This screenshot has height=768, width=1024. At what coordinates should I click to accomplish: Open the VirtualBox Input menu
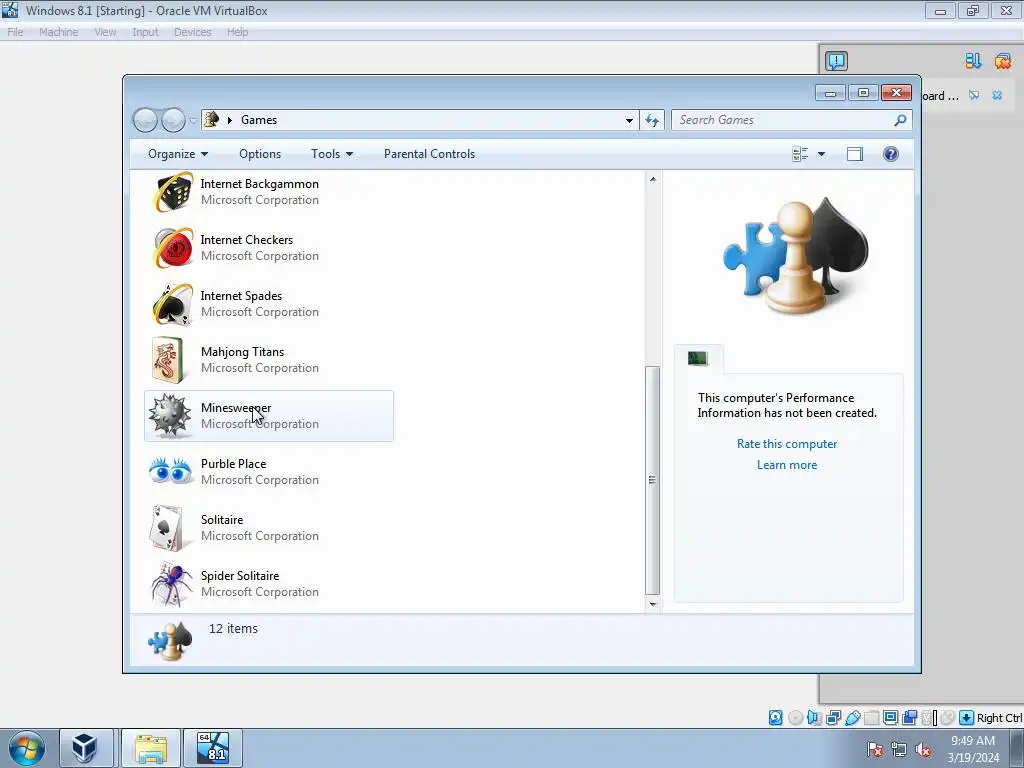coord(145,32)
